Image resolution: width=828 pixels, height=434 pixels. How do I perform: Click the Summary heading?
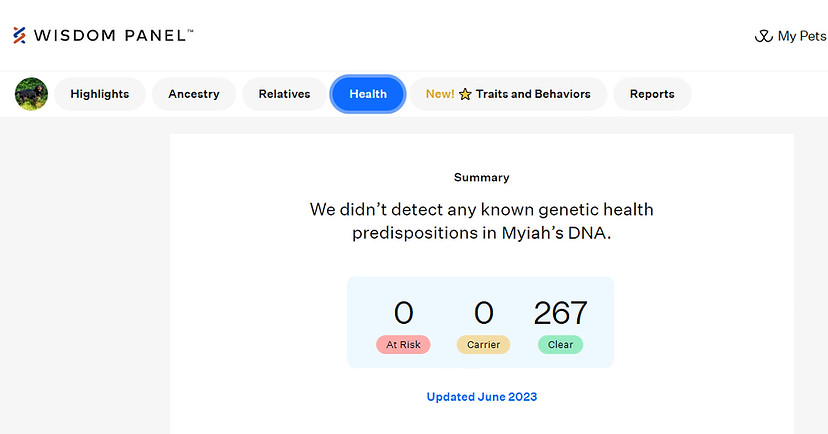pyautogui.click(x=482, y=177)
